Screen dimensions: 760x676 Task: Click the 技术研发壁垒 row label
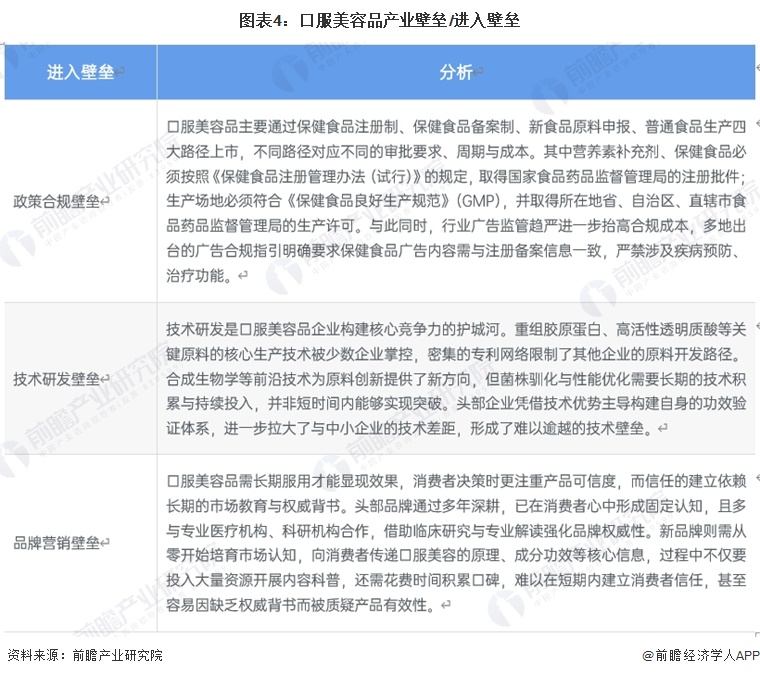pos(56,379)
